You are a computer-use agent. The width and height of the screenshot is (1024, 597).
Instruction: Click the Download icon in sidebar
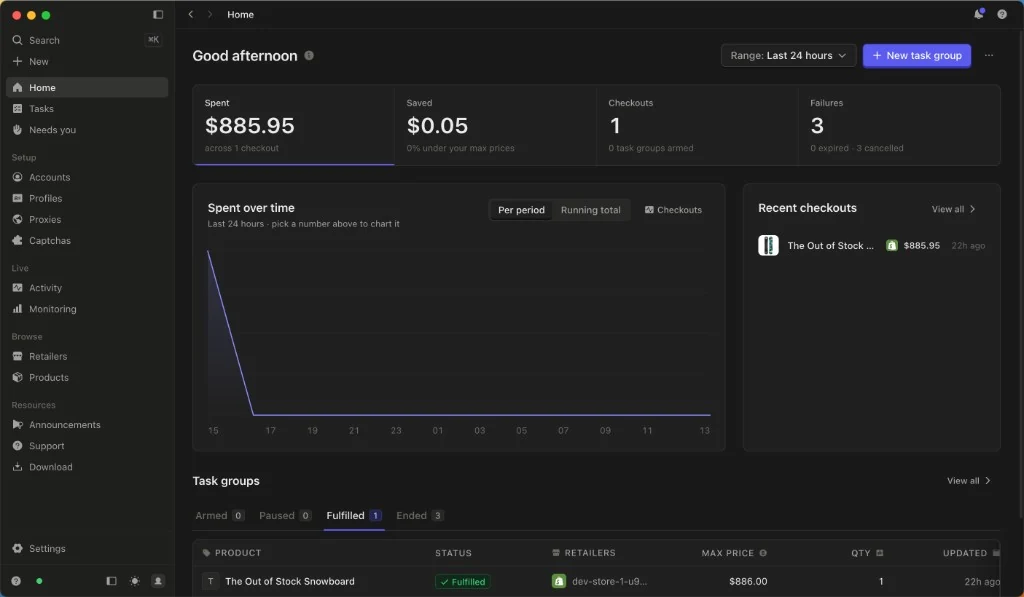18,467
